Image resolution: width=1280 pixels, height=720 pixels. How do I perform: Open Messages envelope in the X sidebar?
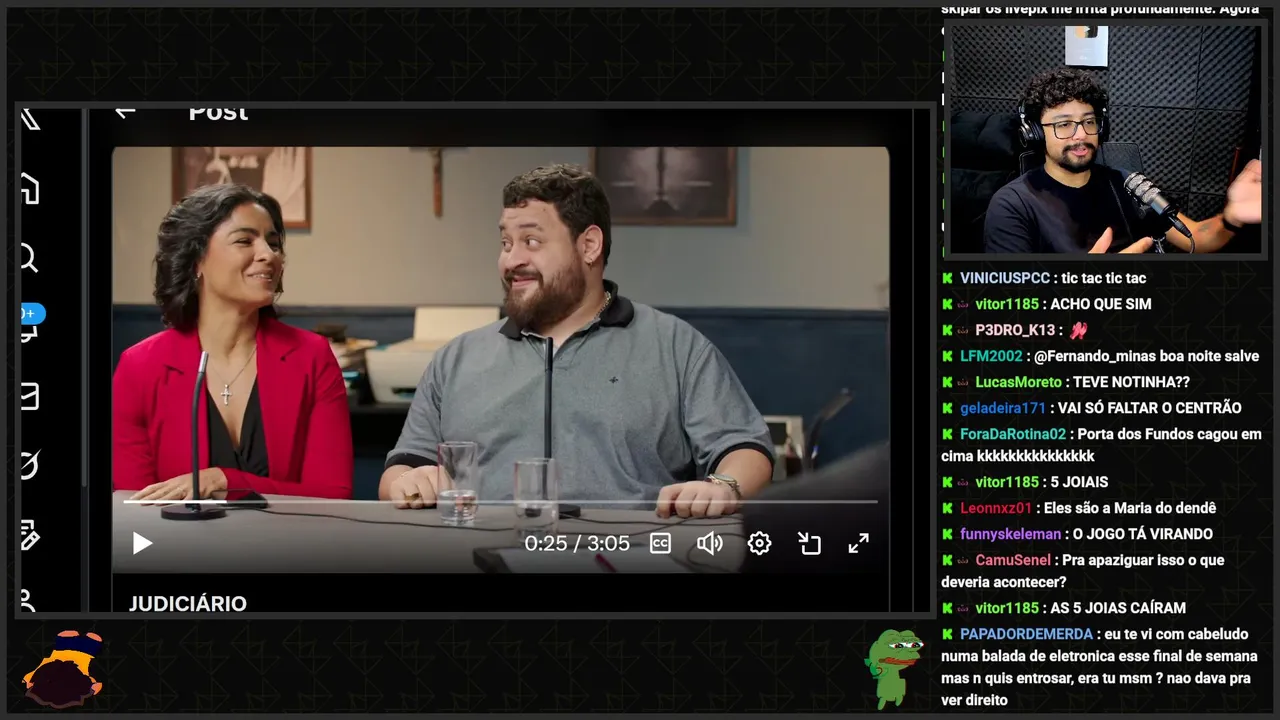pos(29,397)
